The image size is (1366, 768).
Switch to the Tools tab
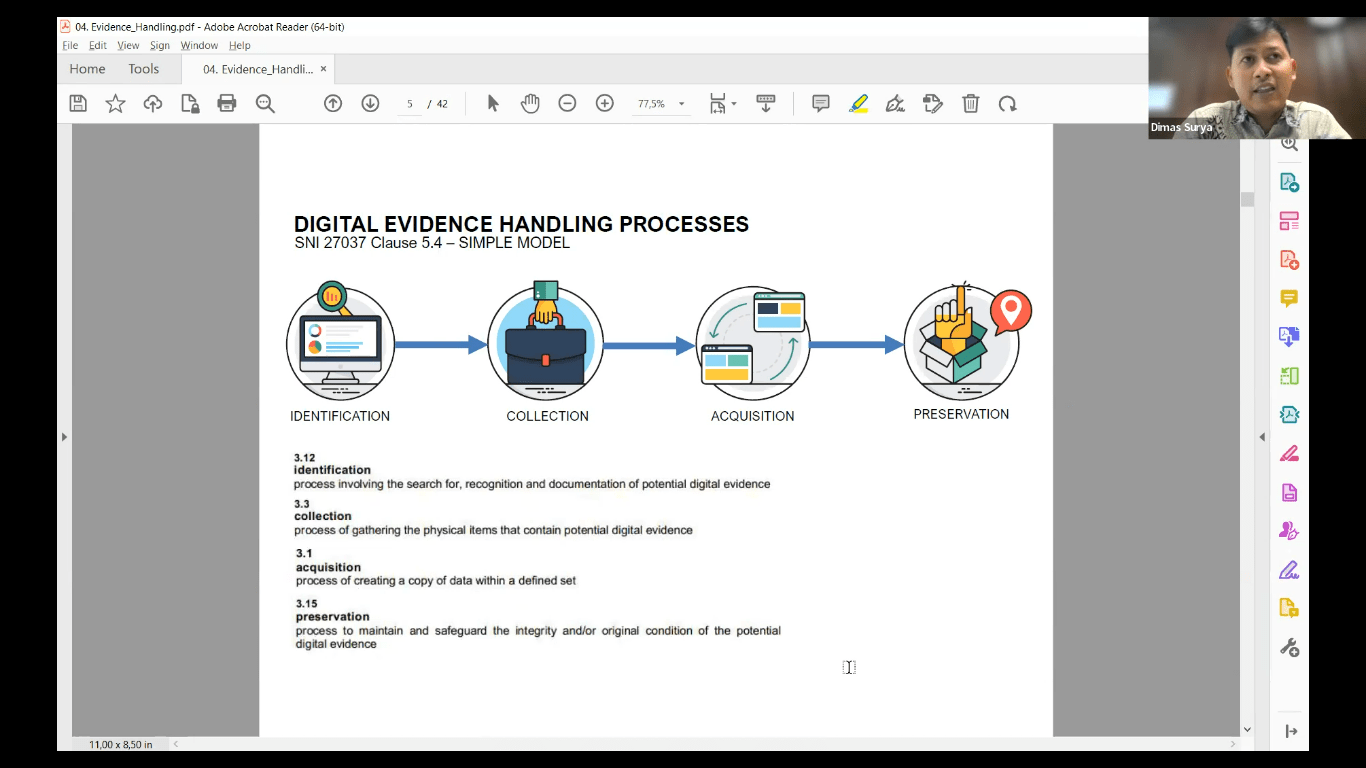pyautogui.click(x=143, y=68)
